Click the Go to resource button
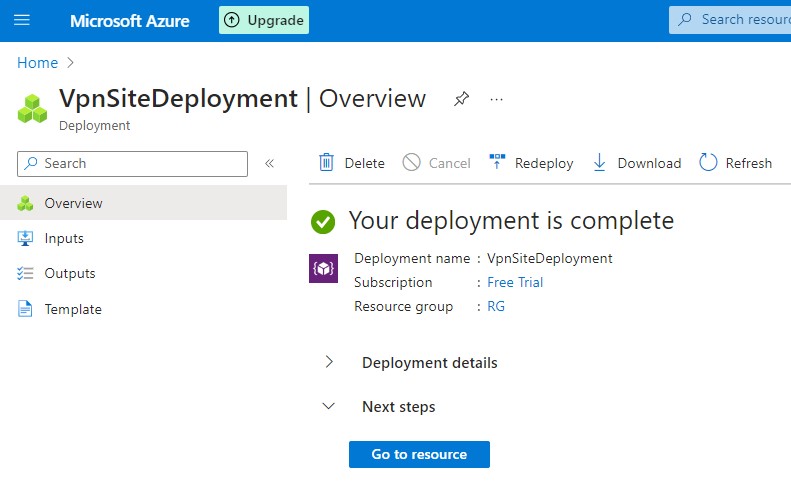This screenshot has width=791, height=498. 419,454
